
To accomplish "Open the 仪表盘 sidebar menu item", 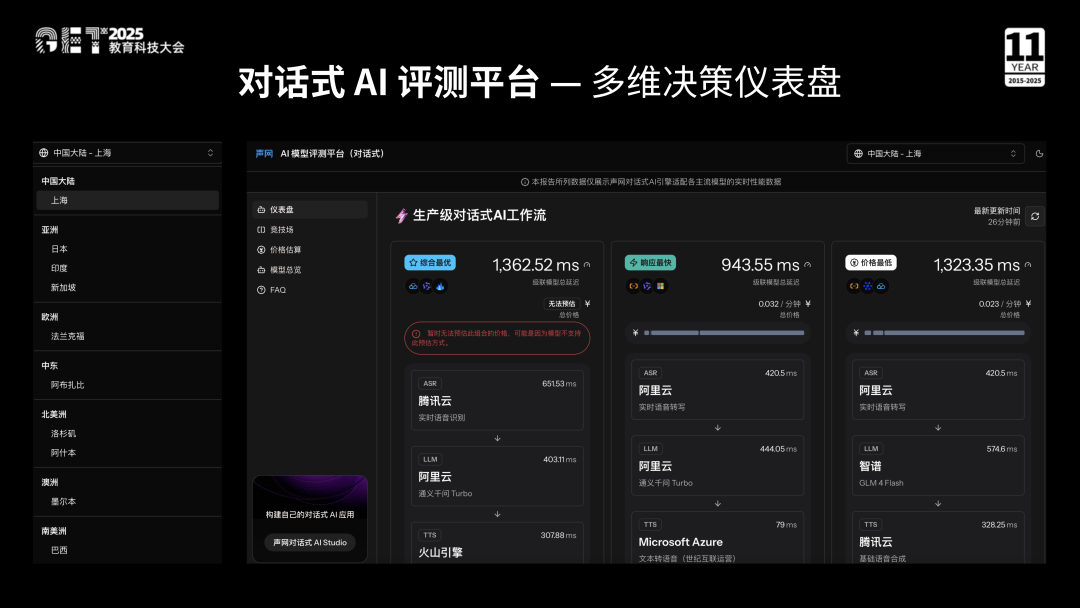I will tap(310, 209).
